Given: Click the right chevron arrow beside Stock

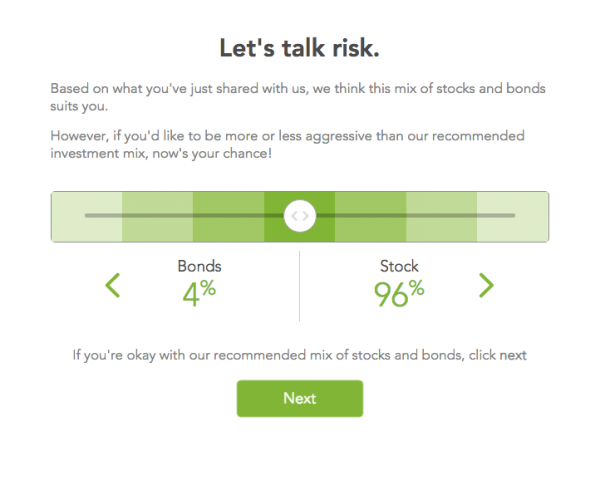Looking at the screenshot, I should coord(486,285).
